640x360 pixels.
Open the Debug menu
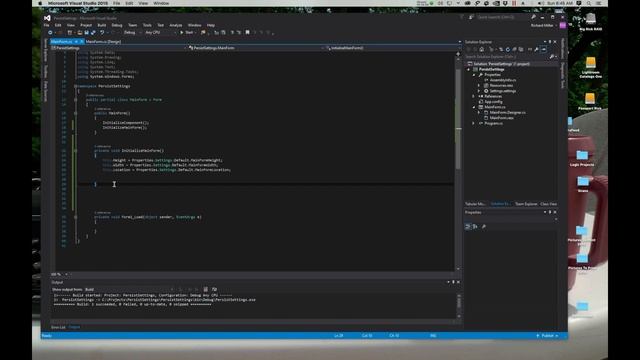click(117, 25)
